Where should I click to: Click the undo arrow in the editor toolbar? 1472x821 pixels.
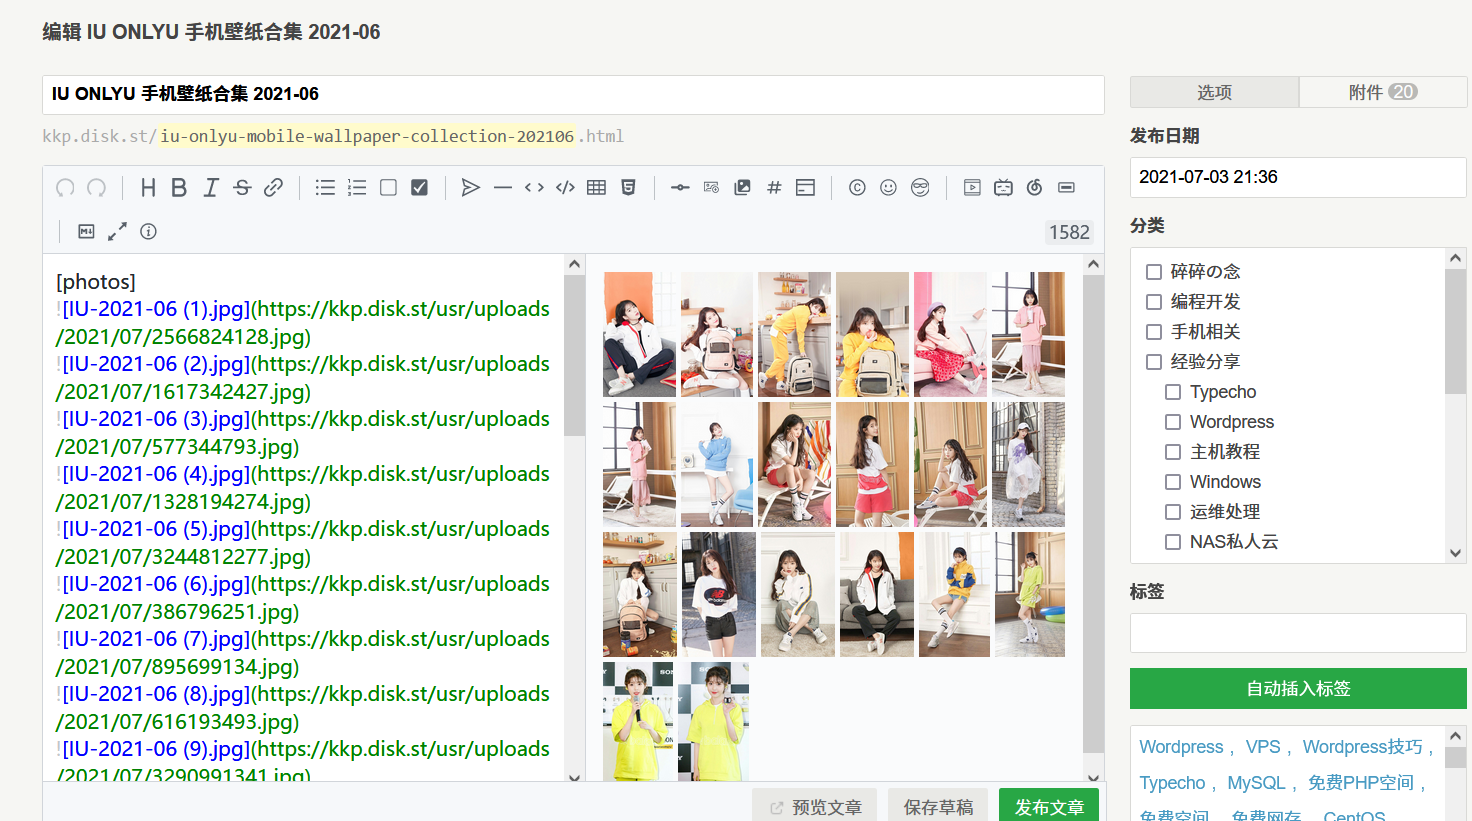(x=65, y=187)
